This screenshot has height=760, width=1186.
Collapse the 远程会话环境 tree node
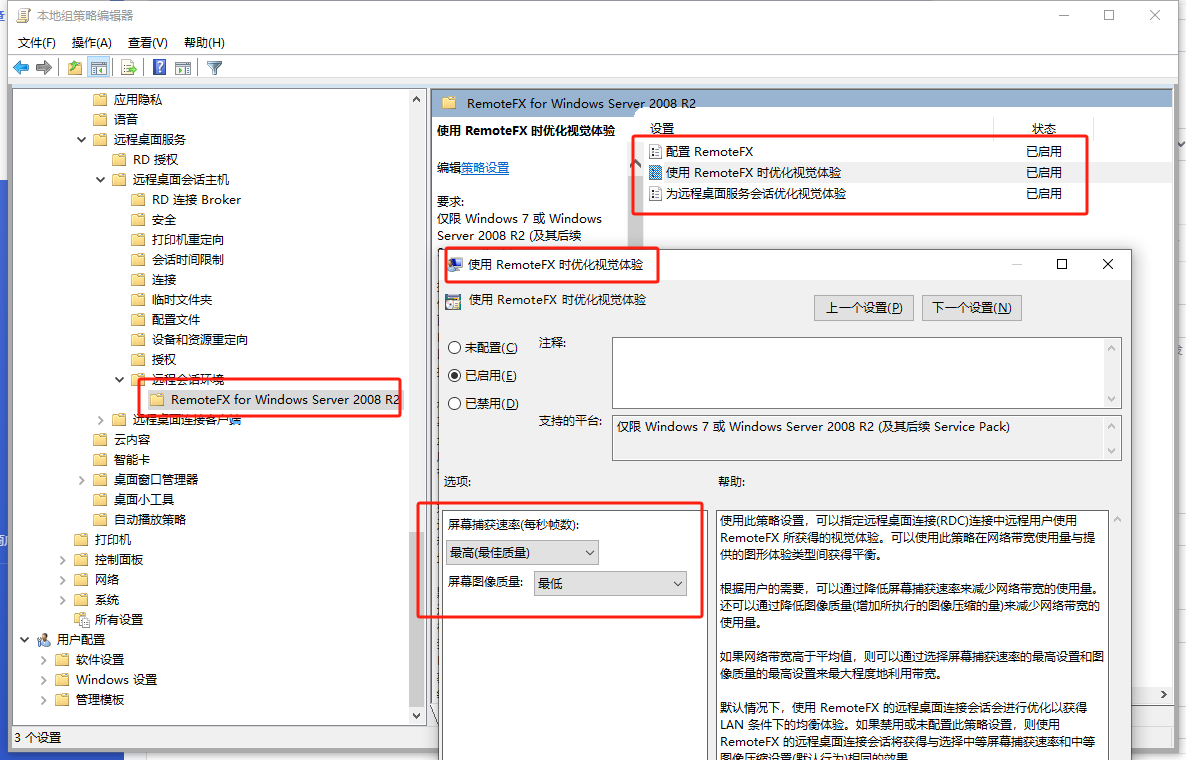[x=119, y=380]
